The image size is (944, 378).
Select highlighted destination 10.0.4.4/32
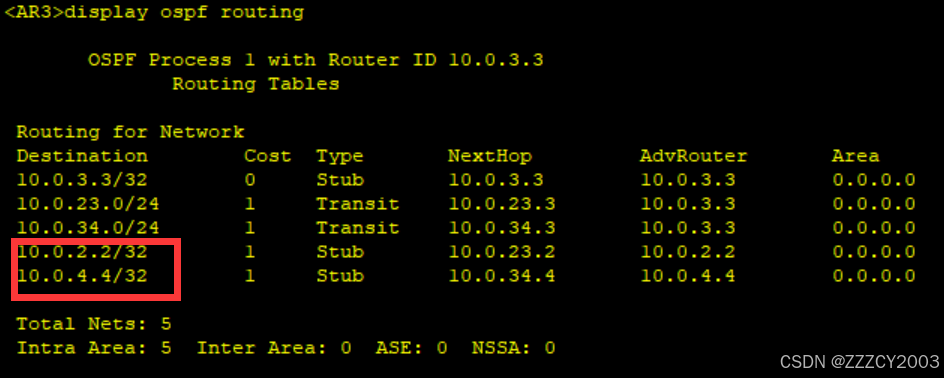pyautogui.click(x=82, y=276)
